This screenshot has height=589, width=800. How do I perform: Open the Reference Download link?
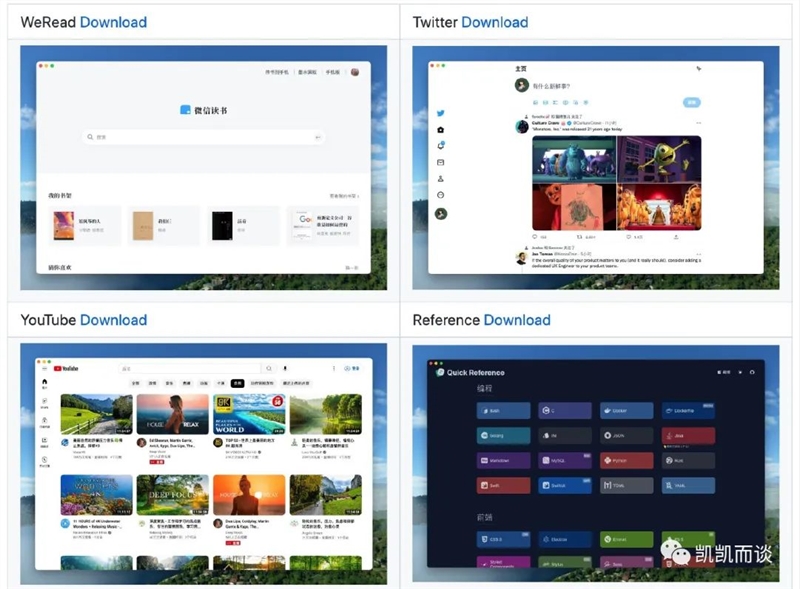pyautogui.click(x=516, y=320)
